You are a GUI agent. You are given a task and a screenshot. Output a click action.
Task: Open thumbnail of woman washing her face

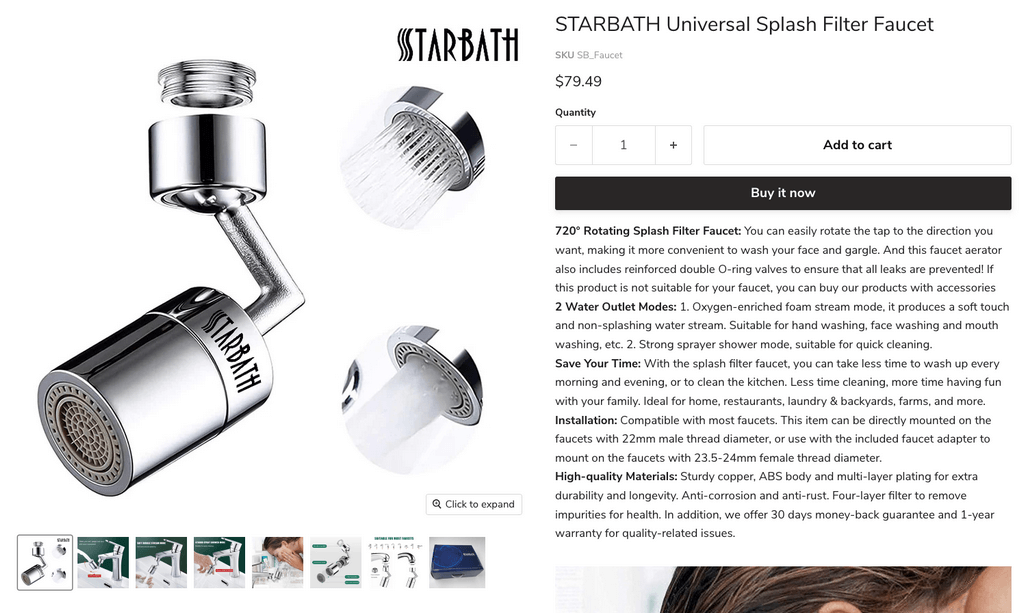click(x=278, y=563)
